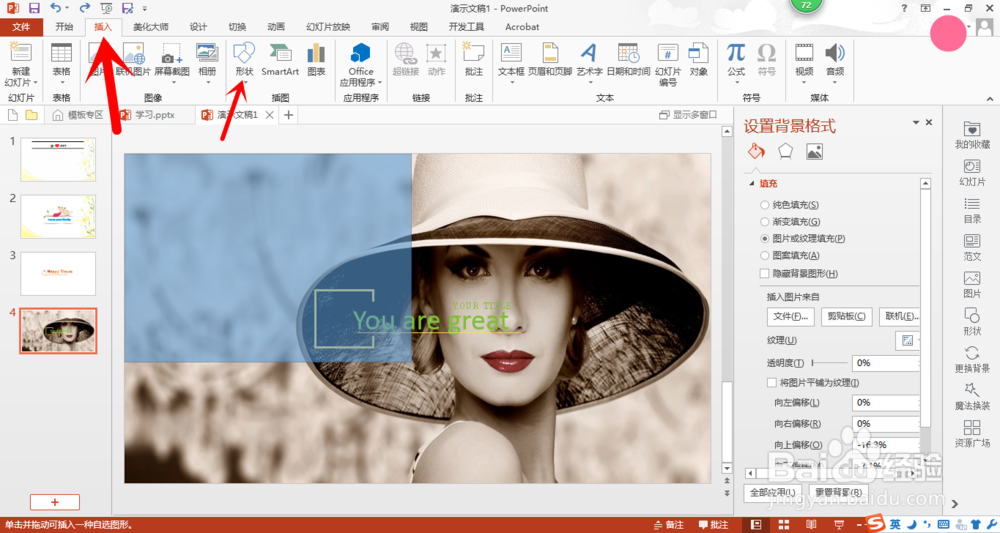This screenshot has height=533, width=1000.
Task: Open the Template Zone (模板专区) tab
Action: (x=78, y=115)
